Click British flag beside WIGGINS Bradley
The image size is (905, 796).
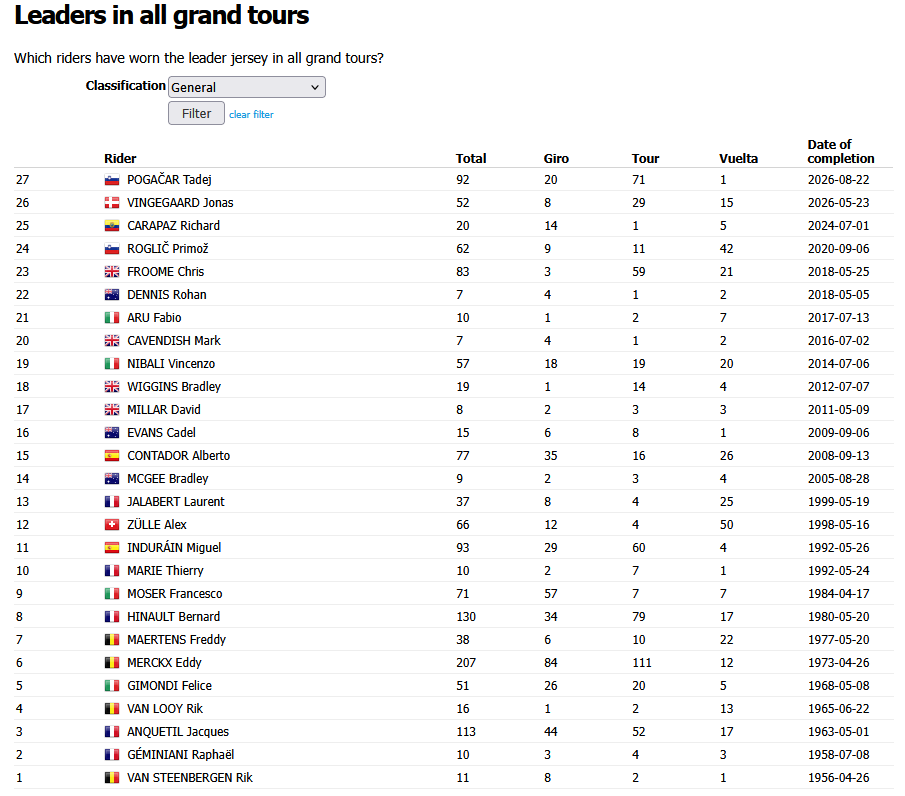pyautogui.click(x=112, y=387)
